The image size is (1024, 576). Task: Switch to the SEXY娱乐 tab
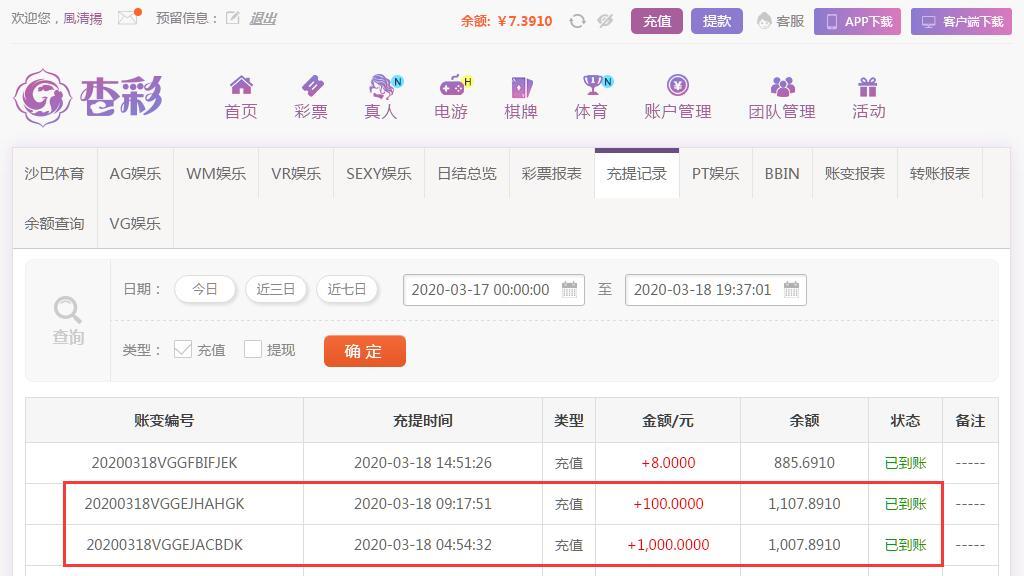(x=379, y=174)
